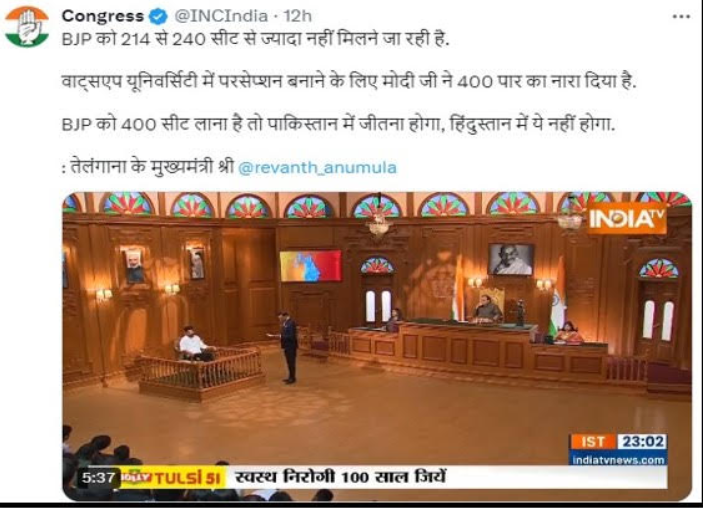Click the tweet line mentioning 400 paar slogan

click(x=349, y=82)
